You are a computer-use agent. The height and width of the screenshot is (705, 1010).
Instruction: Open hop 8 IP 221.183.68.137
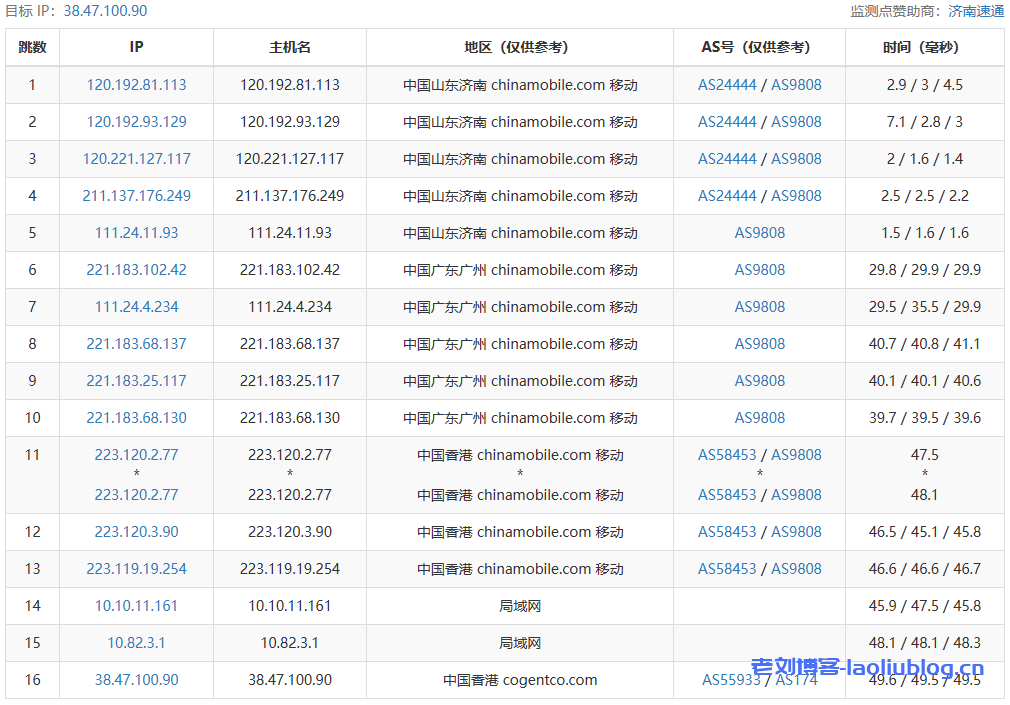(136, 343)
